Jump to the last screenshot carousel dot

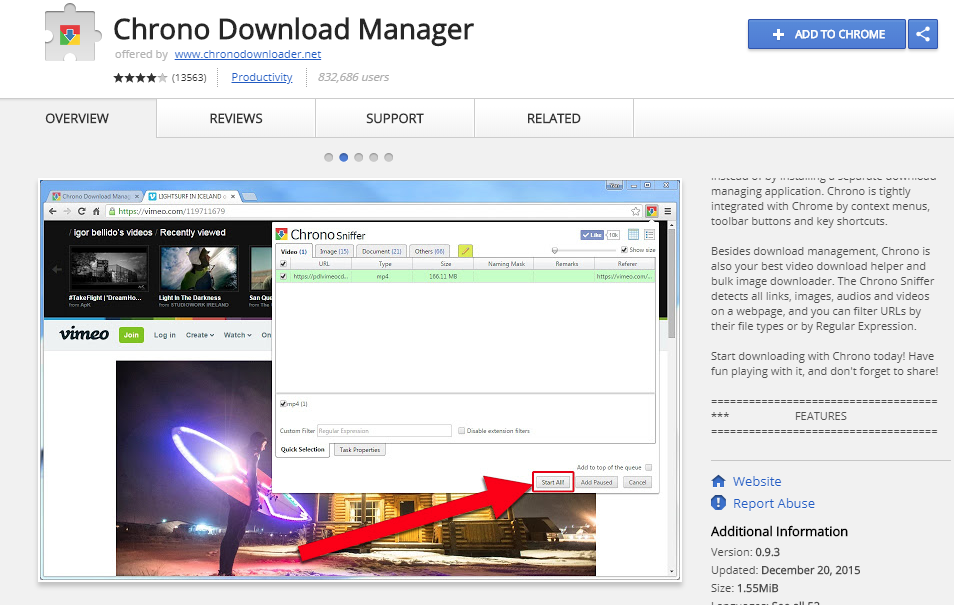coord(389,157)
